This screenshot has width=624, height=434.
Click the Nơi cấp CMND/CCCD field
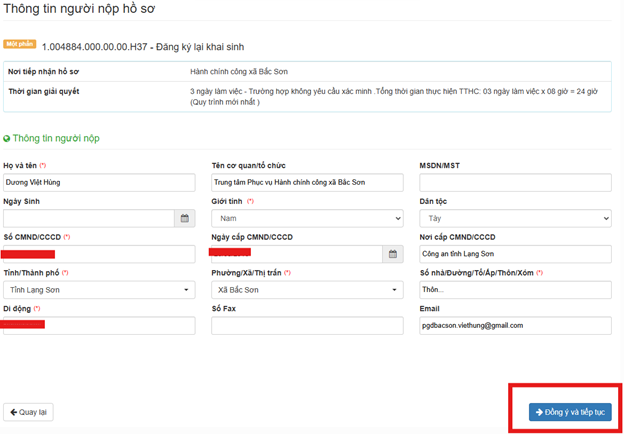tap(515, 254)
